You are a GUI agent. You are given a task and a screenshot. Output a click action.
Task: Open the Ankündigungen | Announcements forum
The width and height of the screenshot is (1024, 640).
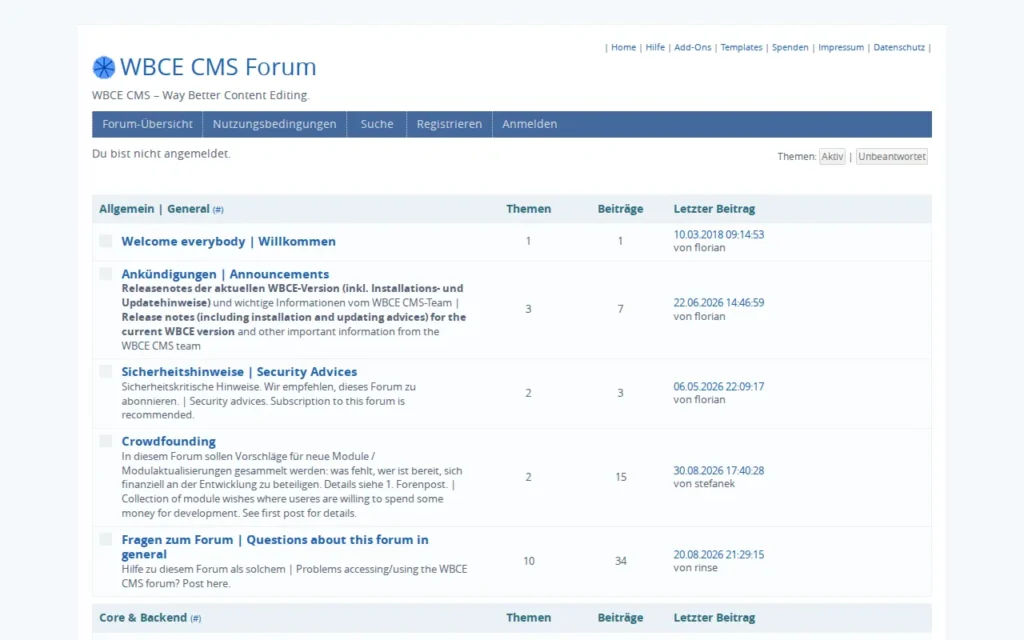click(x=225, y=274)
